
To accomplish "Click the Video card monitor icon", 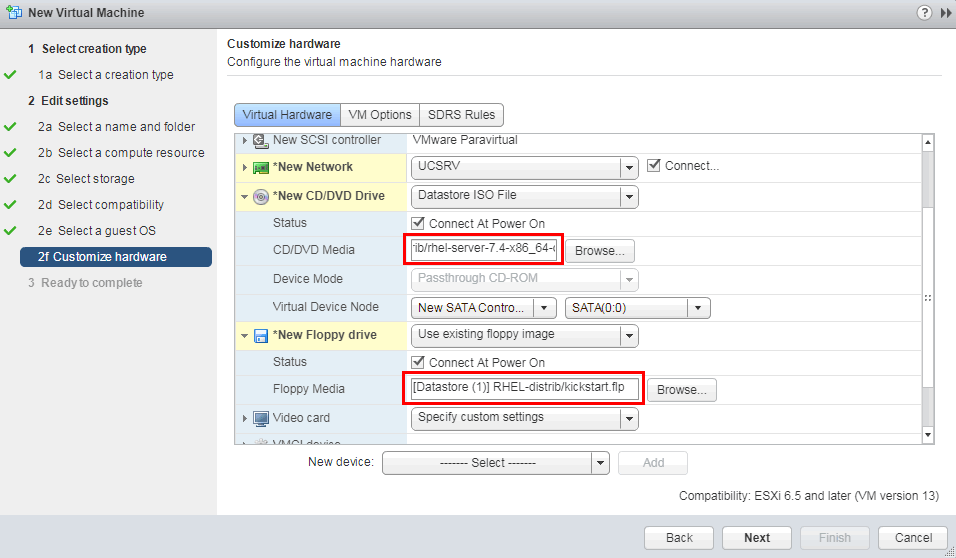I will [261, 418].
